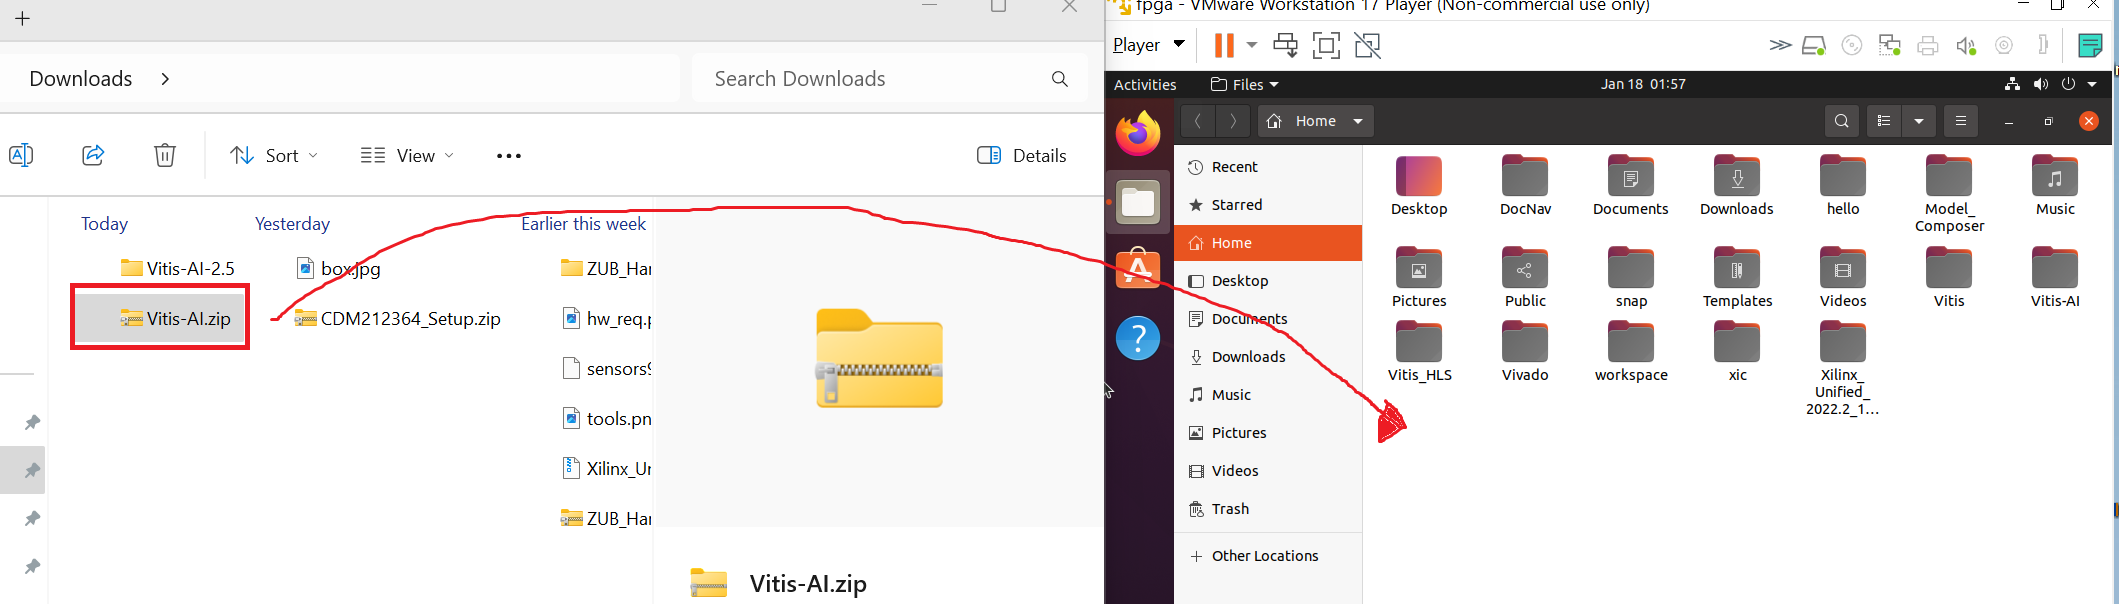This screenshot has width=2119, height=604.
Task: Open the Sort dropdown in Explorer
Action: pyautogui.click(x=274, y=155)
